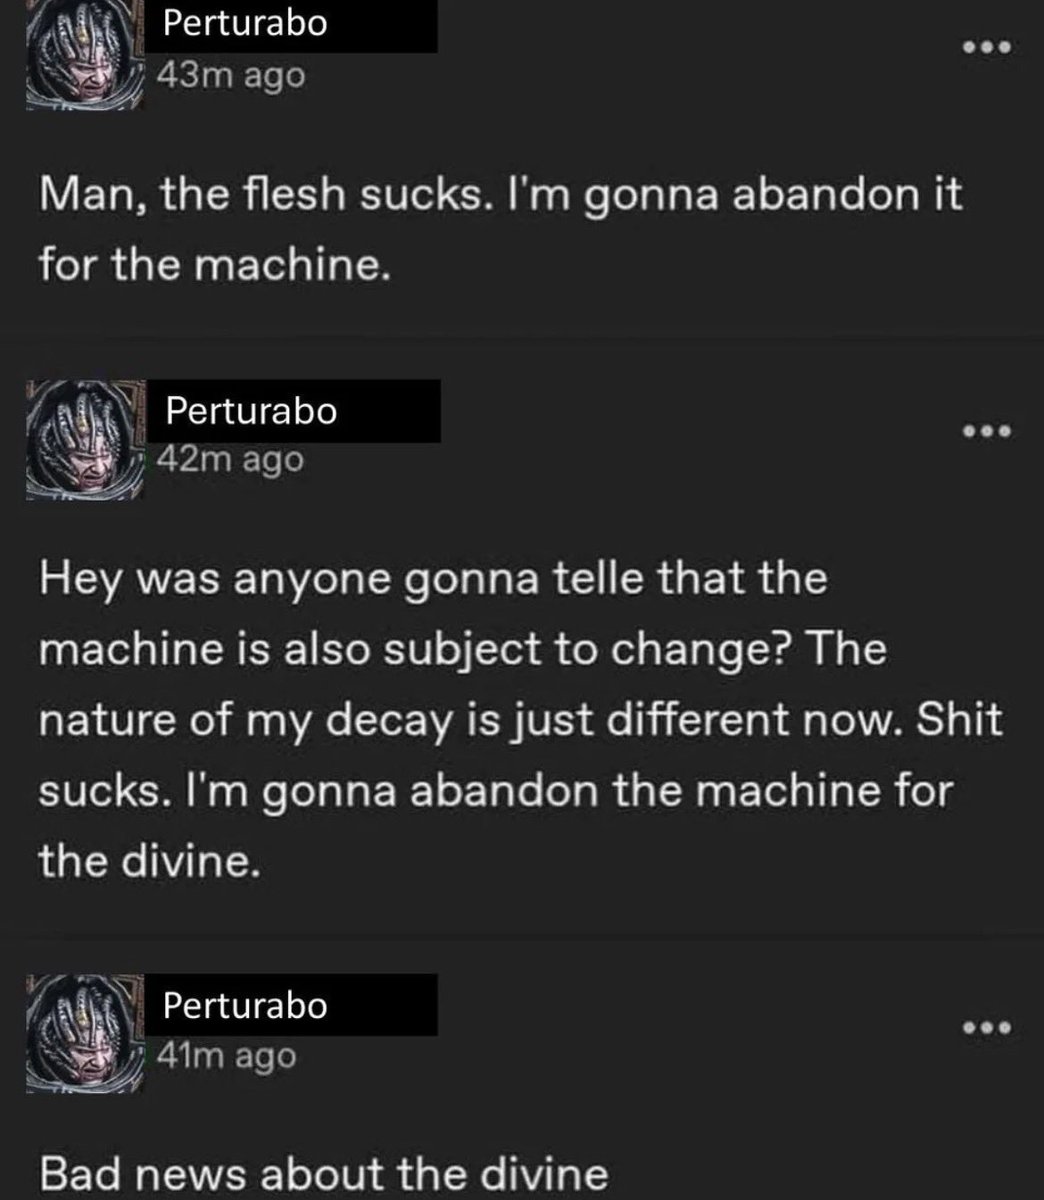Viewport: 1044px width, 1200px height.
Task: Click the Perturabo username above '43m ago'
Action: (x=245, y=24)
